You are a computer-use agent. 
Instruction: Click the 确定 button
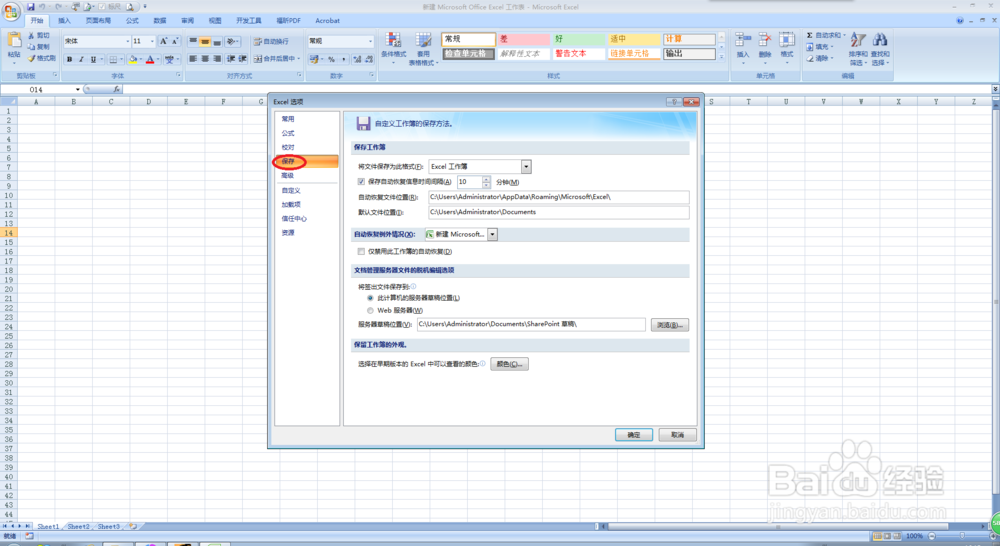click(633, 434)
